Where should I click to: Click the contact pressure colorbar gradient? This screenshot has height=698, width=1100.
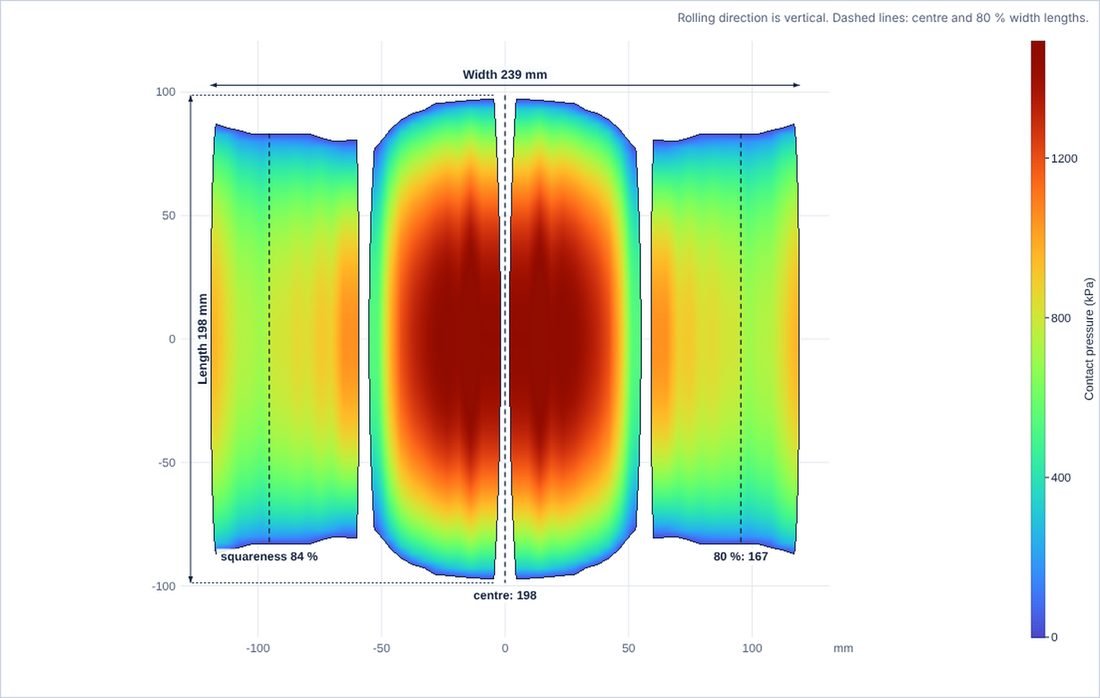click(x=1038, y=339)
